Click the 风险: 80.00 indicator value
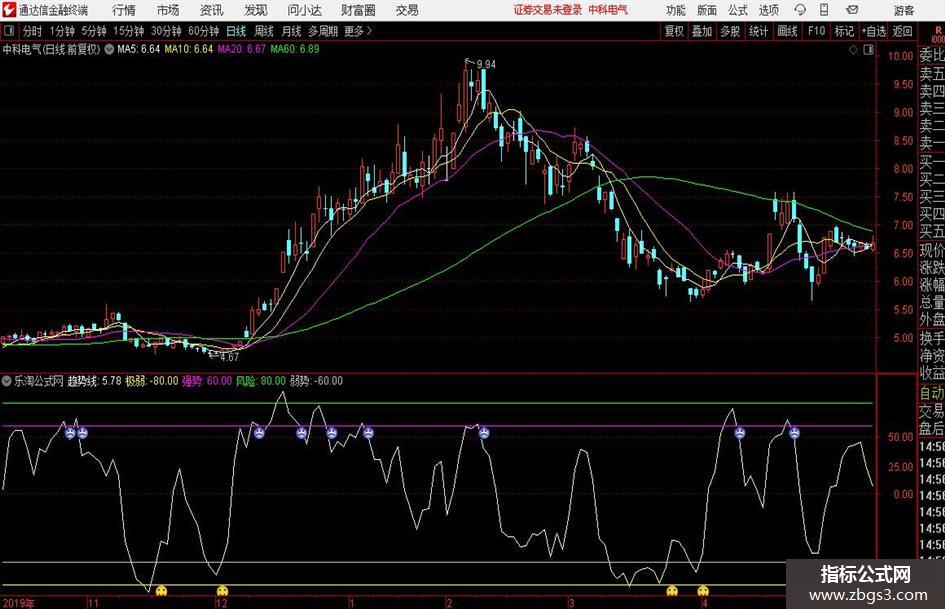The image size is (945, 609). (260, 381)
